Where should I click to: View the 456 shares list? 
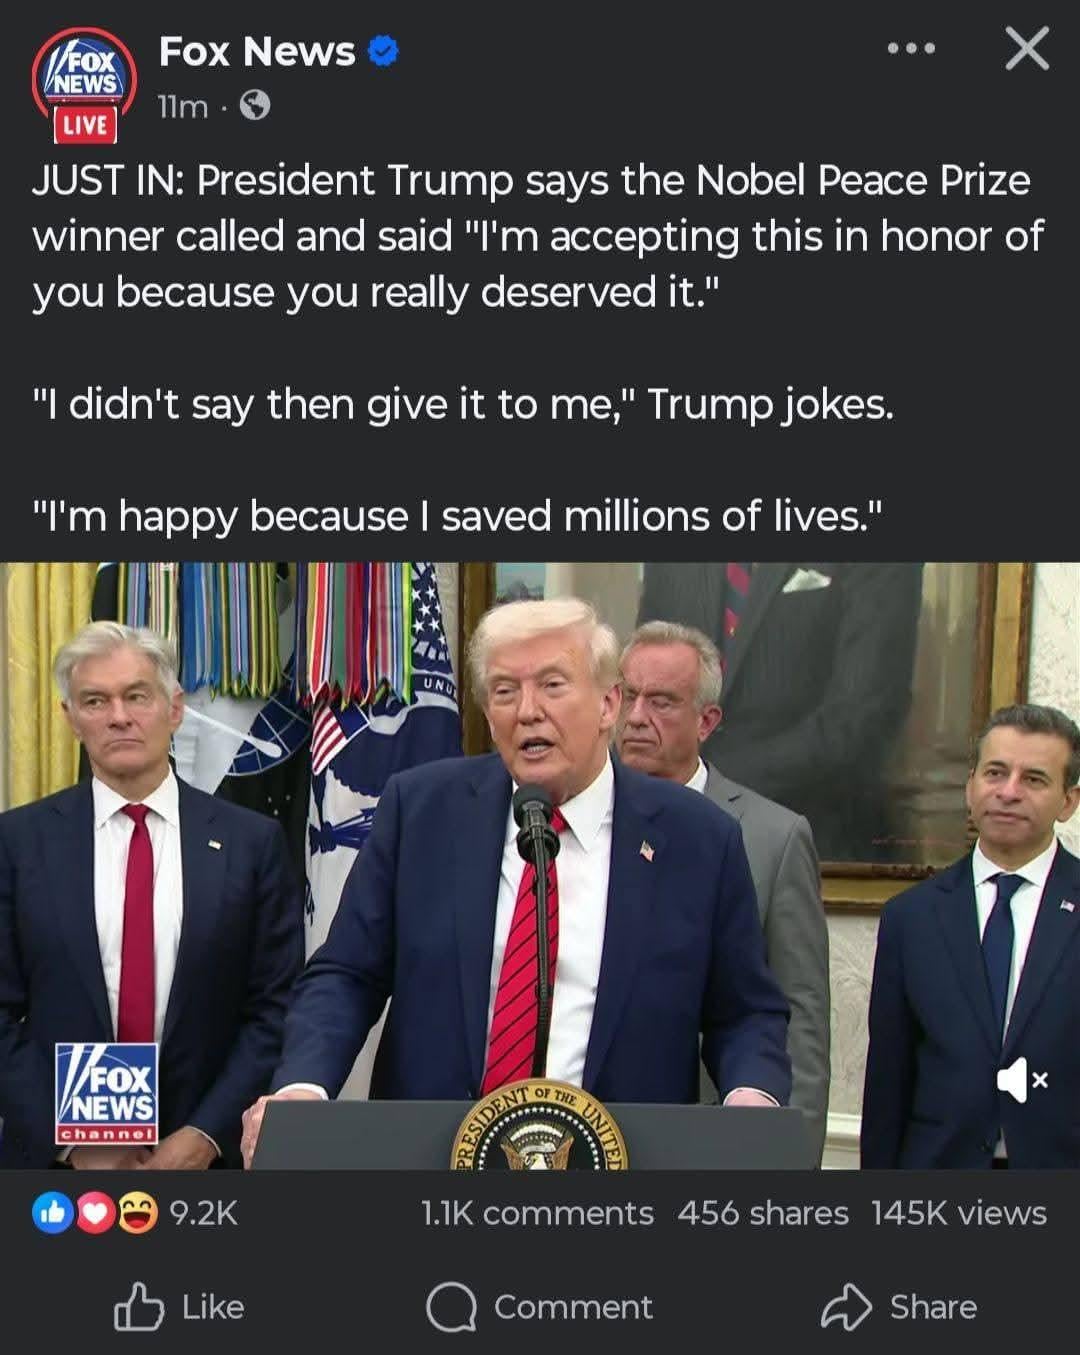762,1213
